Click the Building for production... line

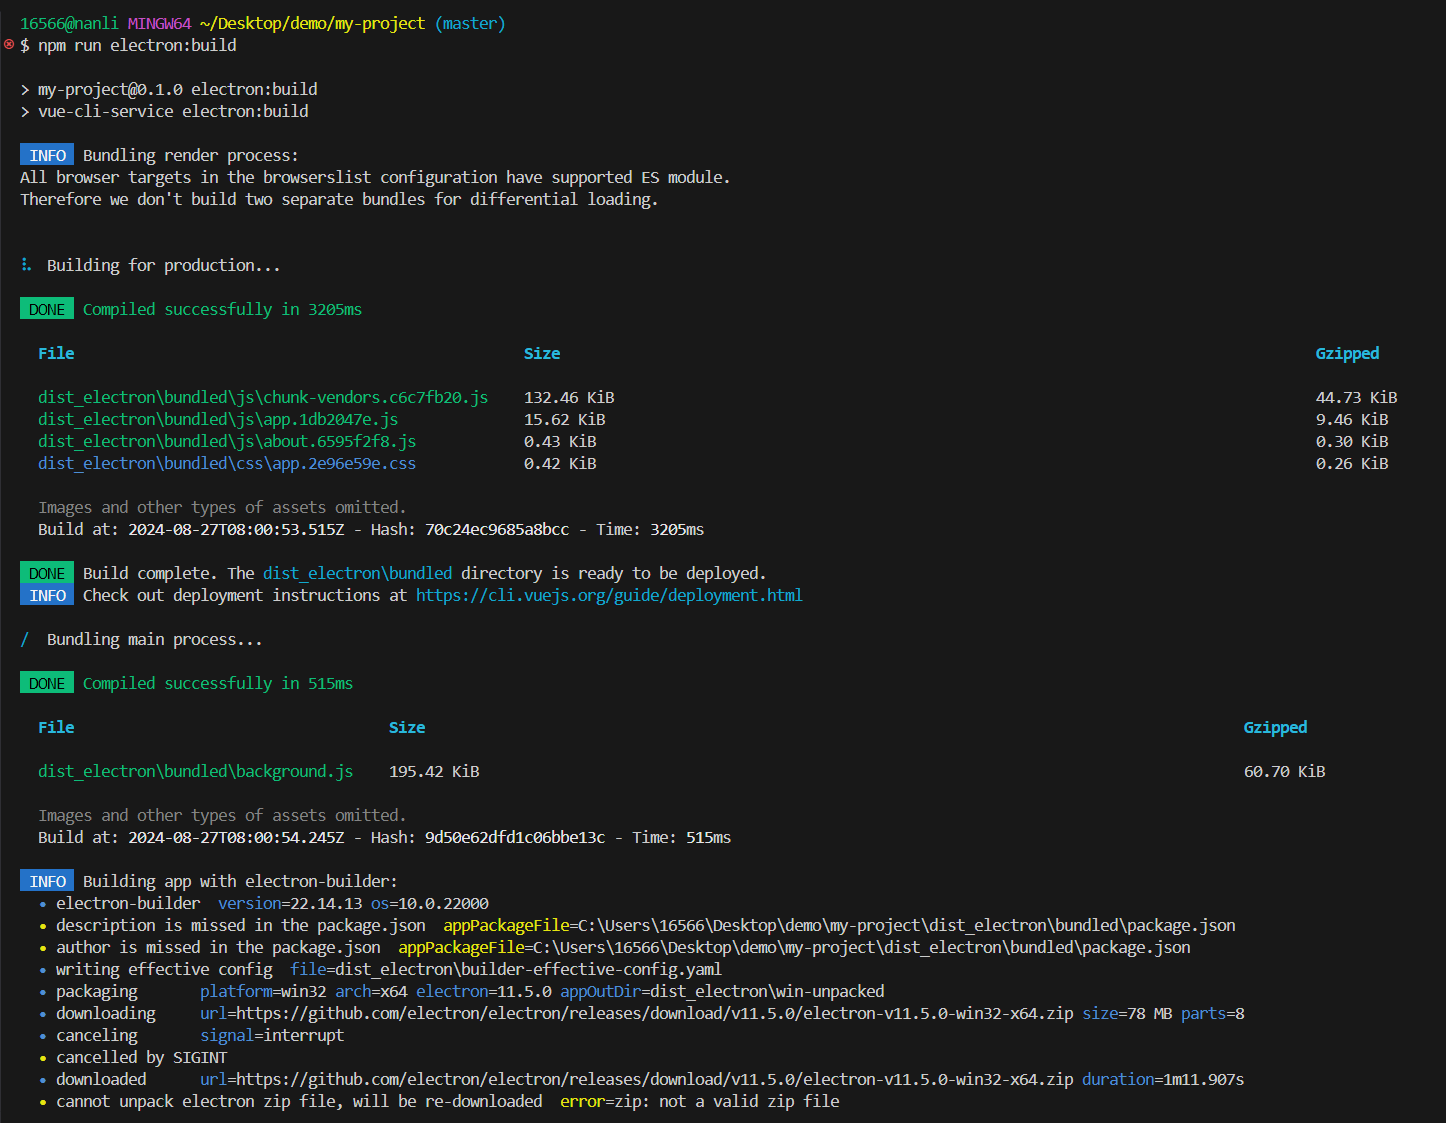(x=163, y=265)
